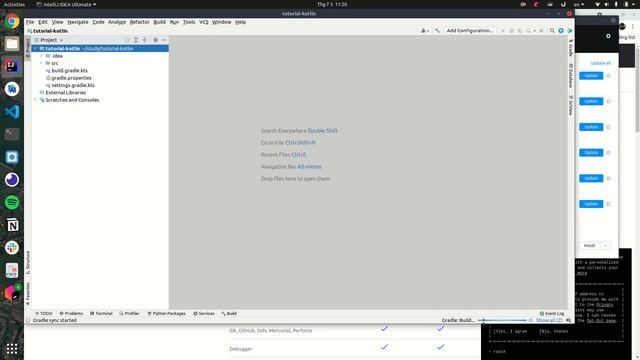Open the Build tool window tab
Image resolution: width=640 pixels, height=360 pixels.
point(229,313)
